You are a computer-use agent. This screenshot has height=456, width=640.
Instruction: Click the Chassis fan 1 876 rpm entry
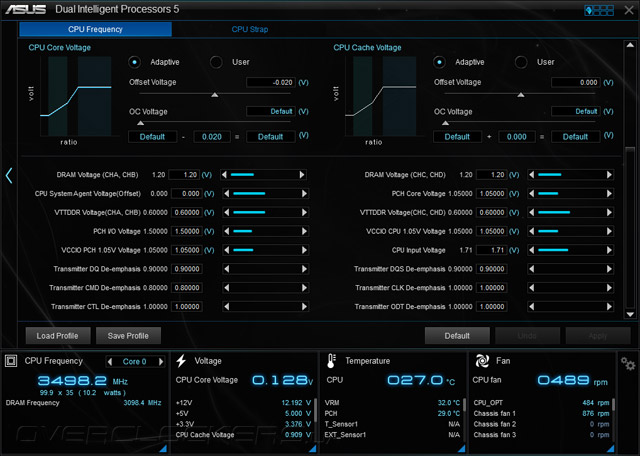pyautogui.click(x=541, y=414)
